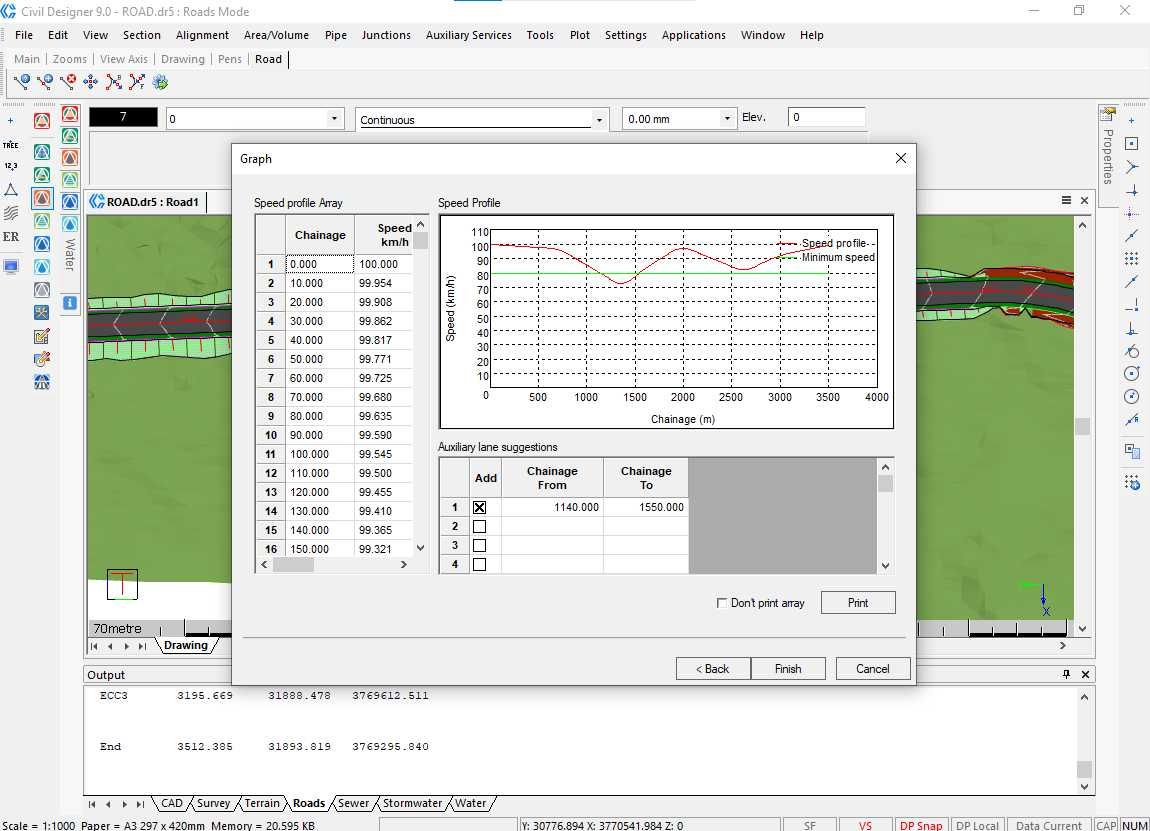Click the TREE tool icon in left sidebar
1150x831 pixels.
(11, 144)
